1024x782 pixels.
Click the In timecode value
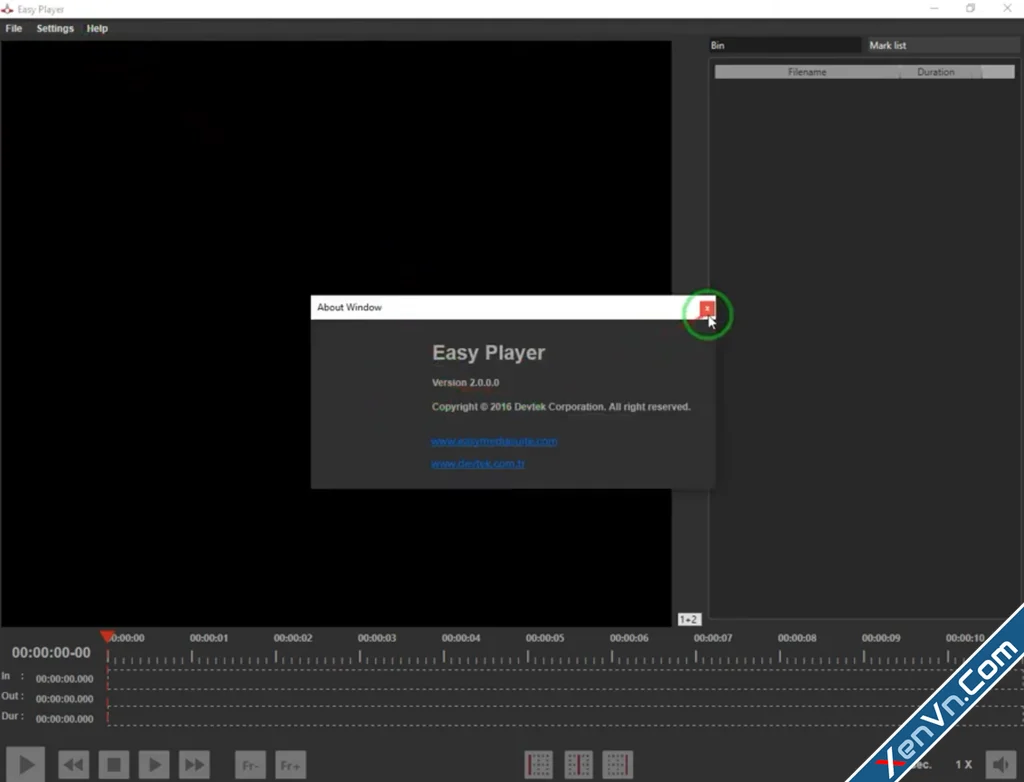click(65, 679)
